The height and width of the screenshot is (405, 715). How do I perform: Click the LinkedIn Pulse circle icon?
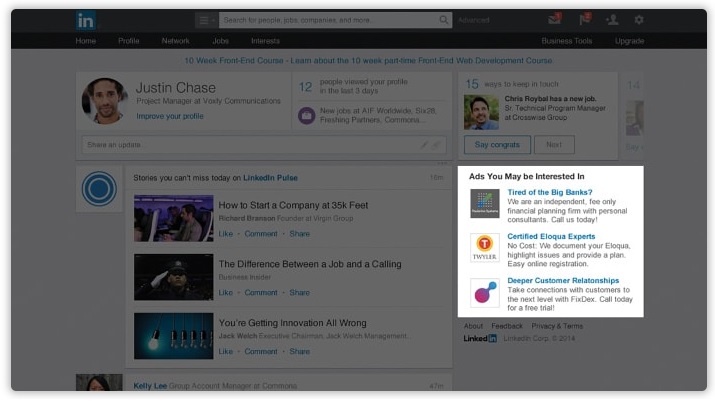[x=99, y=188]
